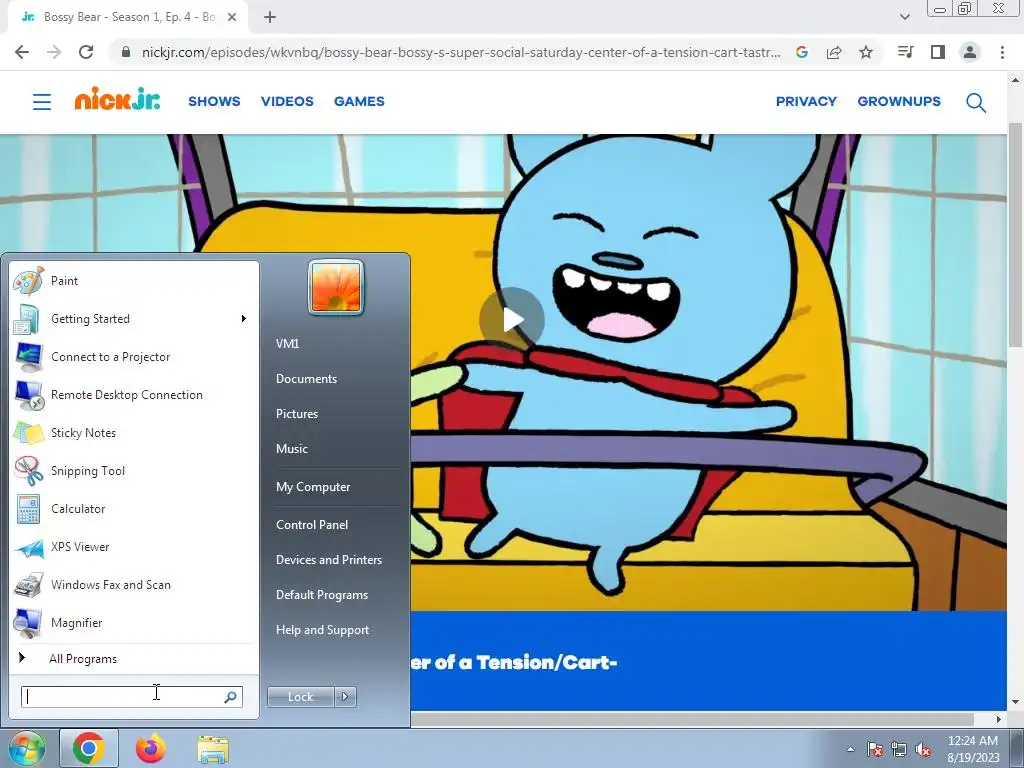1024x768 pixels.
Task: Open Chrome three-dot menu
Action: [x=1002, y=52]
